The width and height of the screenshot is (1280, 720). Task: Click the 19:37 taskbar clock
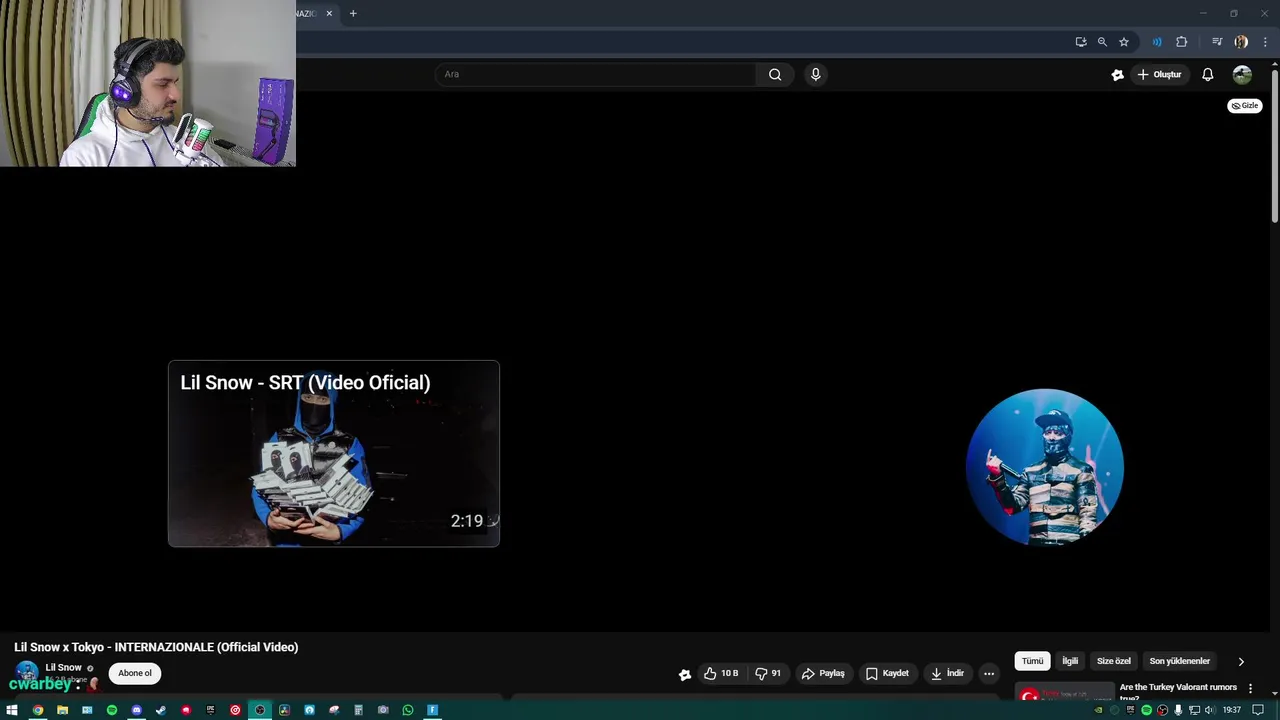[1232, 710]
